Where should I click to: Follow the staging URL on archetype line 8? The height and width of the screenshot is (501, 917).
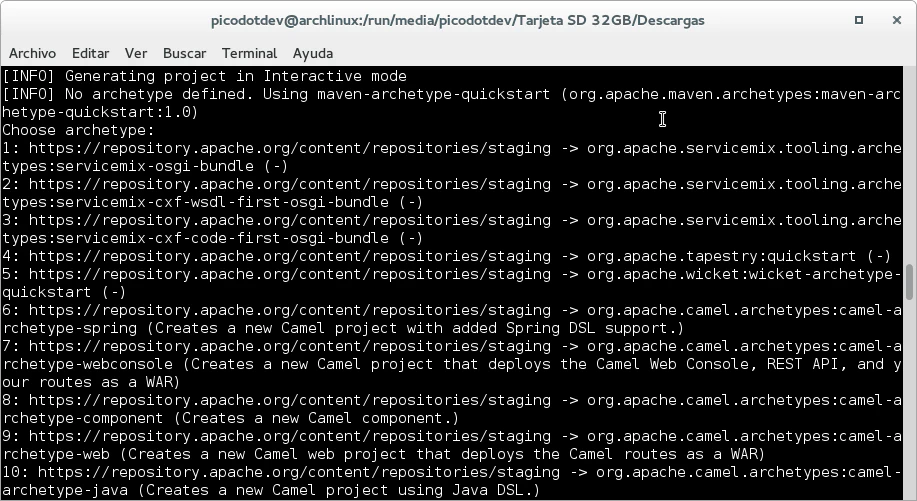pyautogui.click(x=289, y=400)
